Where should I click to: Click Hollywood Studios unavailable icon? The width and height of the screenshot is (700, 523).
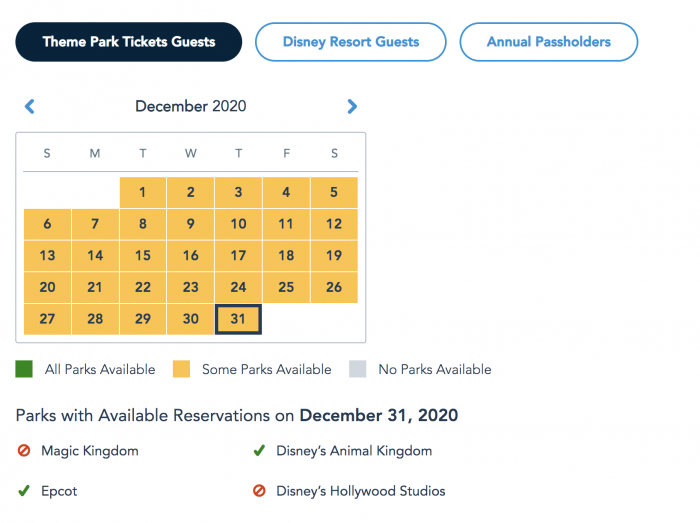point(259,491)
